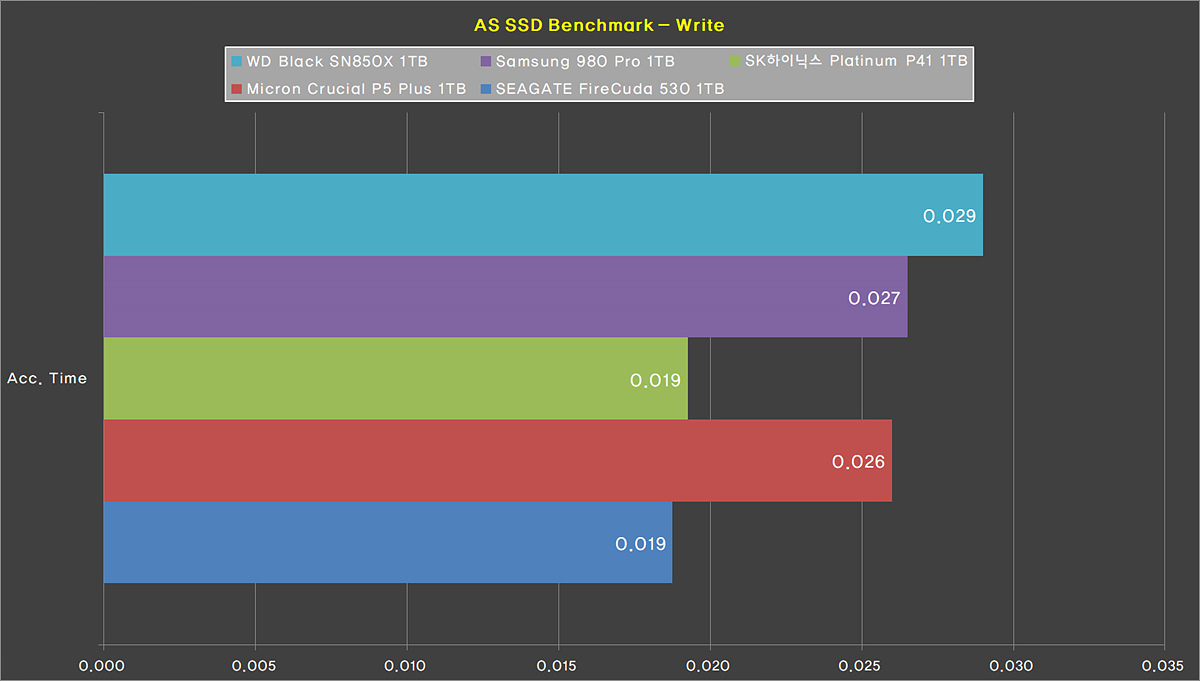The height and width of the screenshot is (681, 1200).
Task: Select the WD Black SN850X 1TB legend swatch
Action: [236, 62]
